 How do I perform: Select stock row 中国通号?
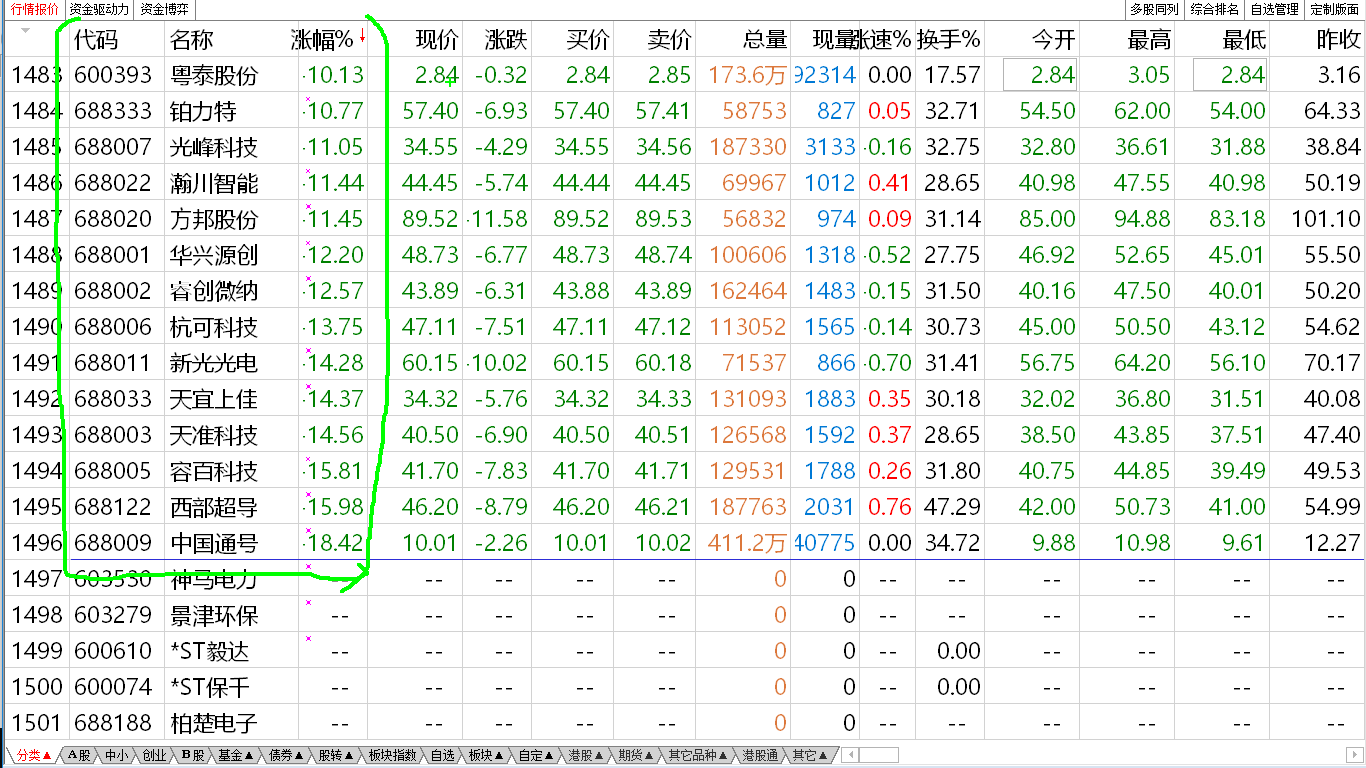[x=683, y=543]
